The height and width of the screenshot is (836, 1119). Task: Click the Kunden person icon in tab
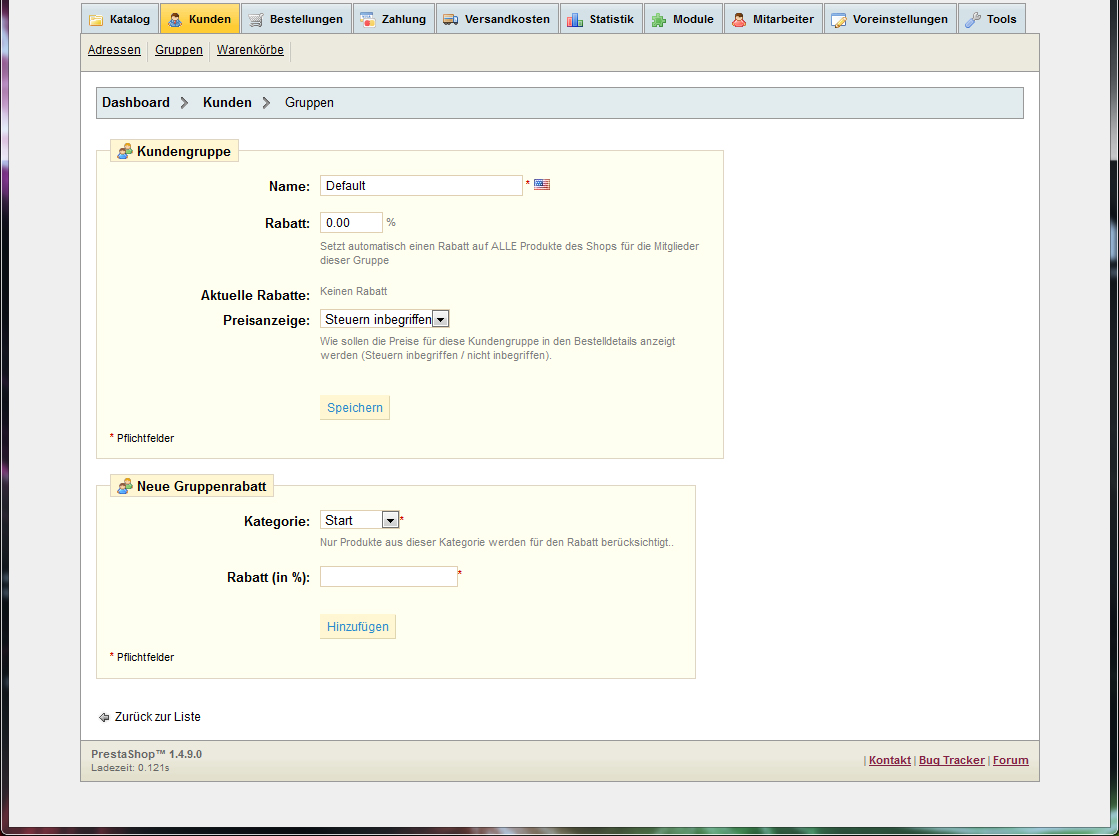click(175, 20)
